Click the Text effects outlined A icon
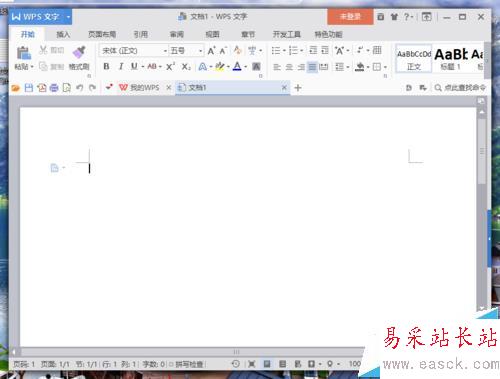Screen dimensions: 500x379 [202, 67]
